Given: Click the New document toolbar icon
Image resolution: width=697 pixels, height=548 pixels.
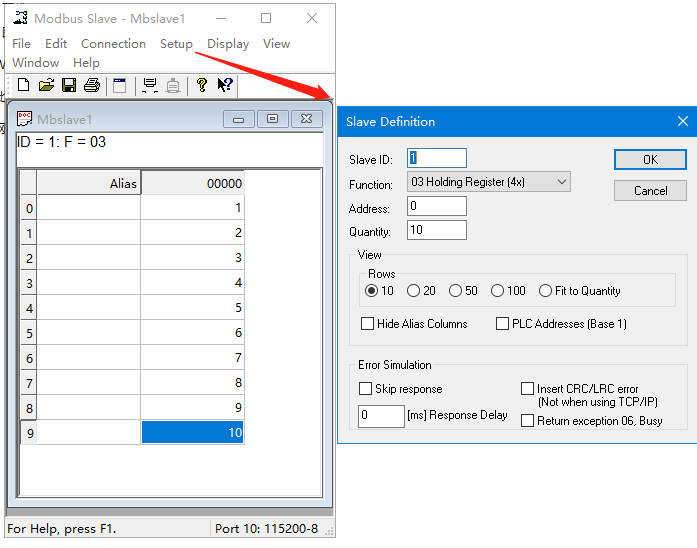Looking at the screenshot, I should coord(23,86).
